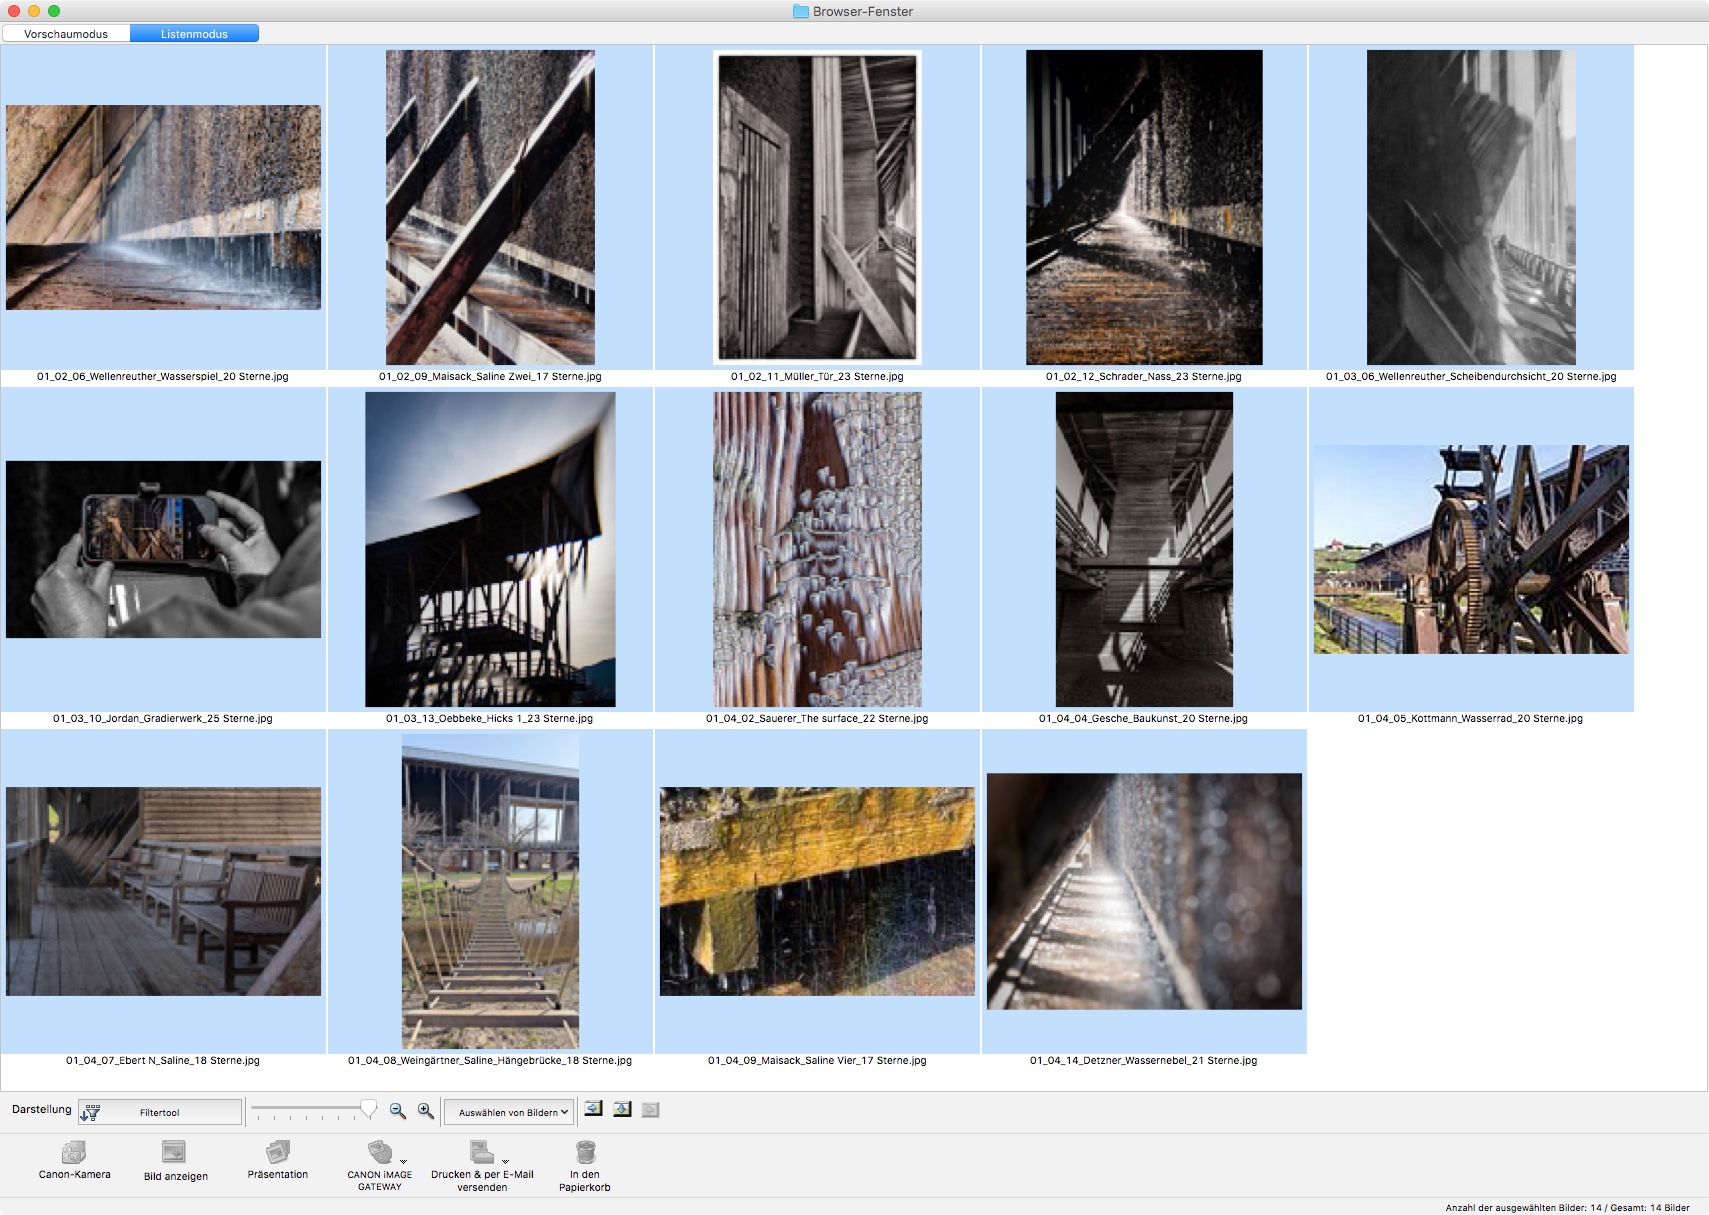Select the Kottmann_Wasserrad thumbnail
The height and width of the screenshot is (1215, 1709).
[1471, 549]
